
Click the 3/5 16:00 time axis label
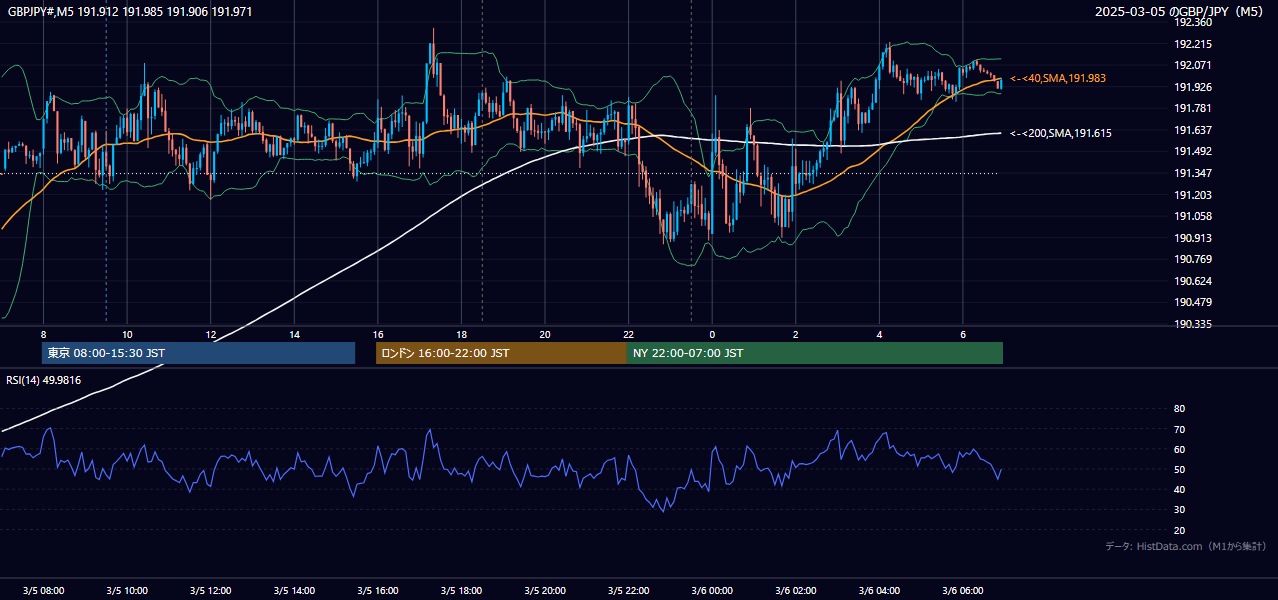[377, 591]
